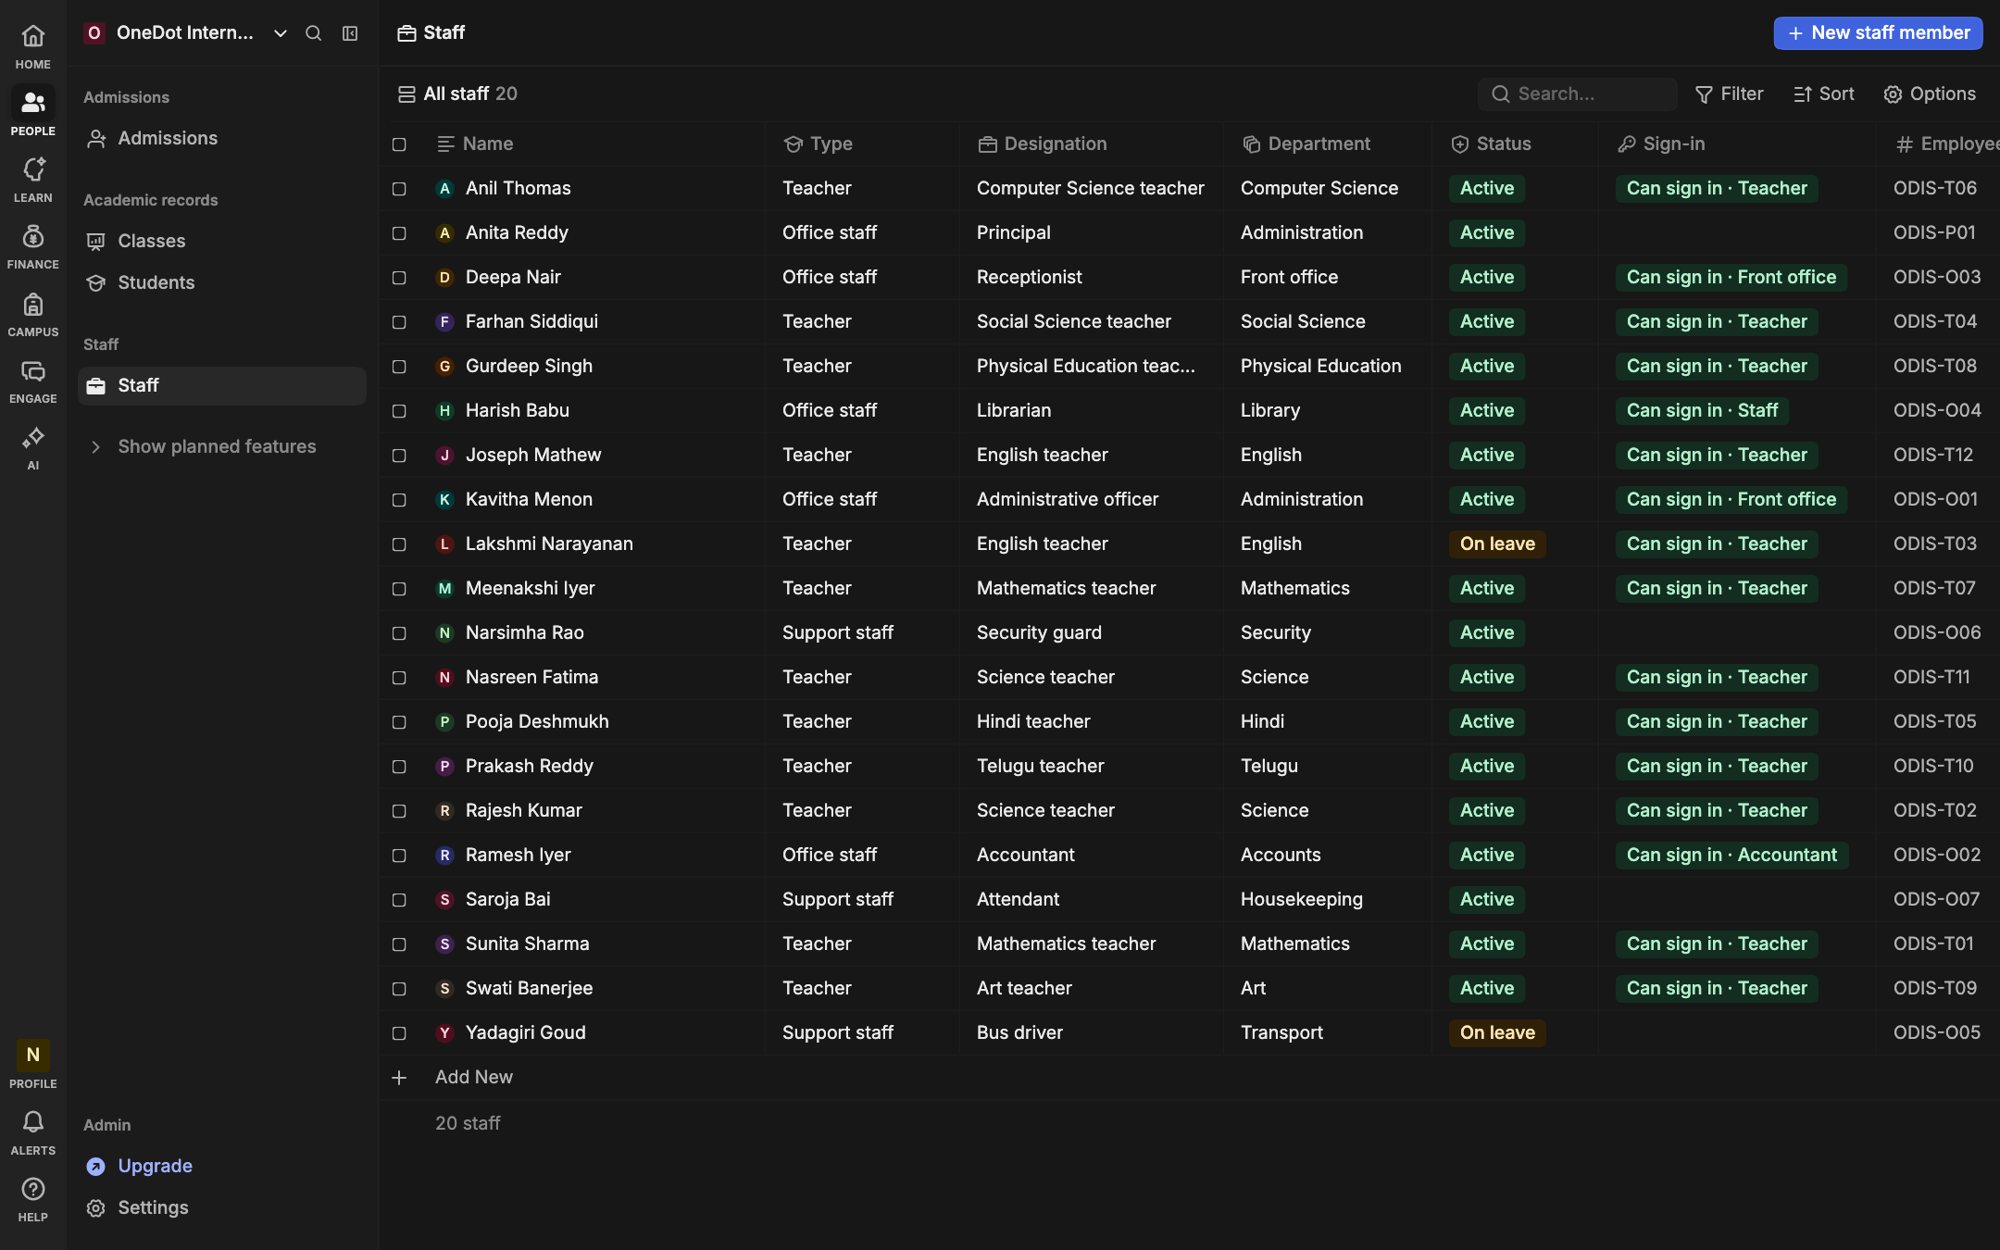Select the checkbox for Narsimha Rao
Image resolution: width=2000 pixels, height=1250 pixels.
tap(399, 633)
